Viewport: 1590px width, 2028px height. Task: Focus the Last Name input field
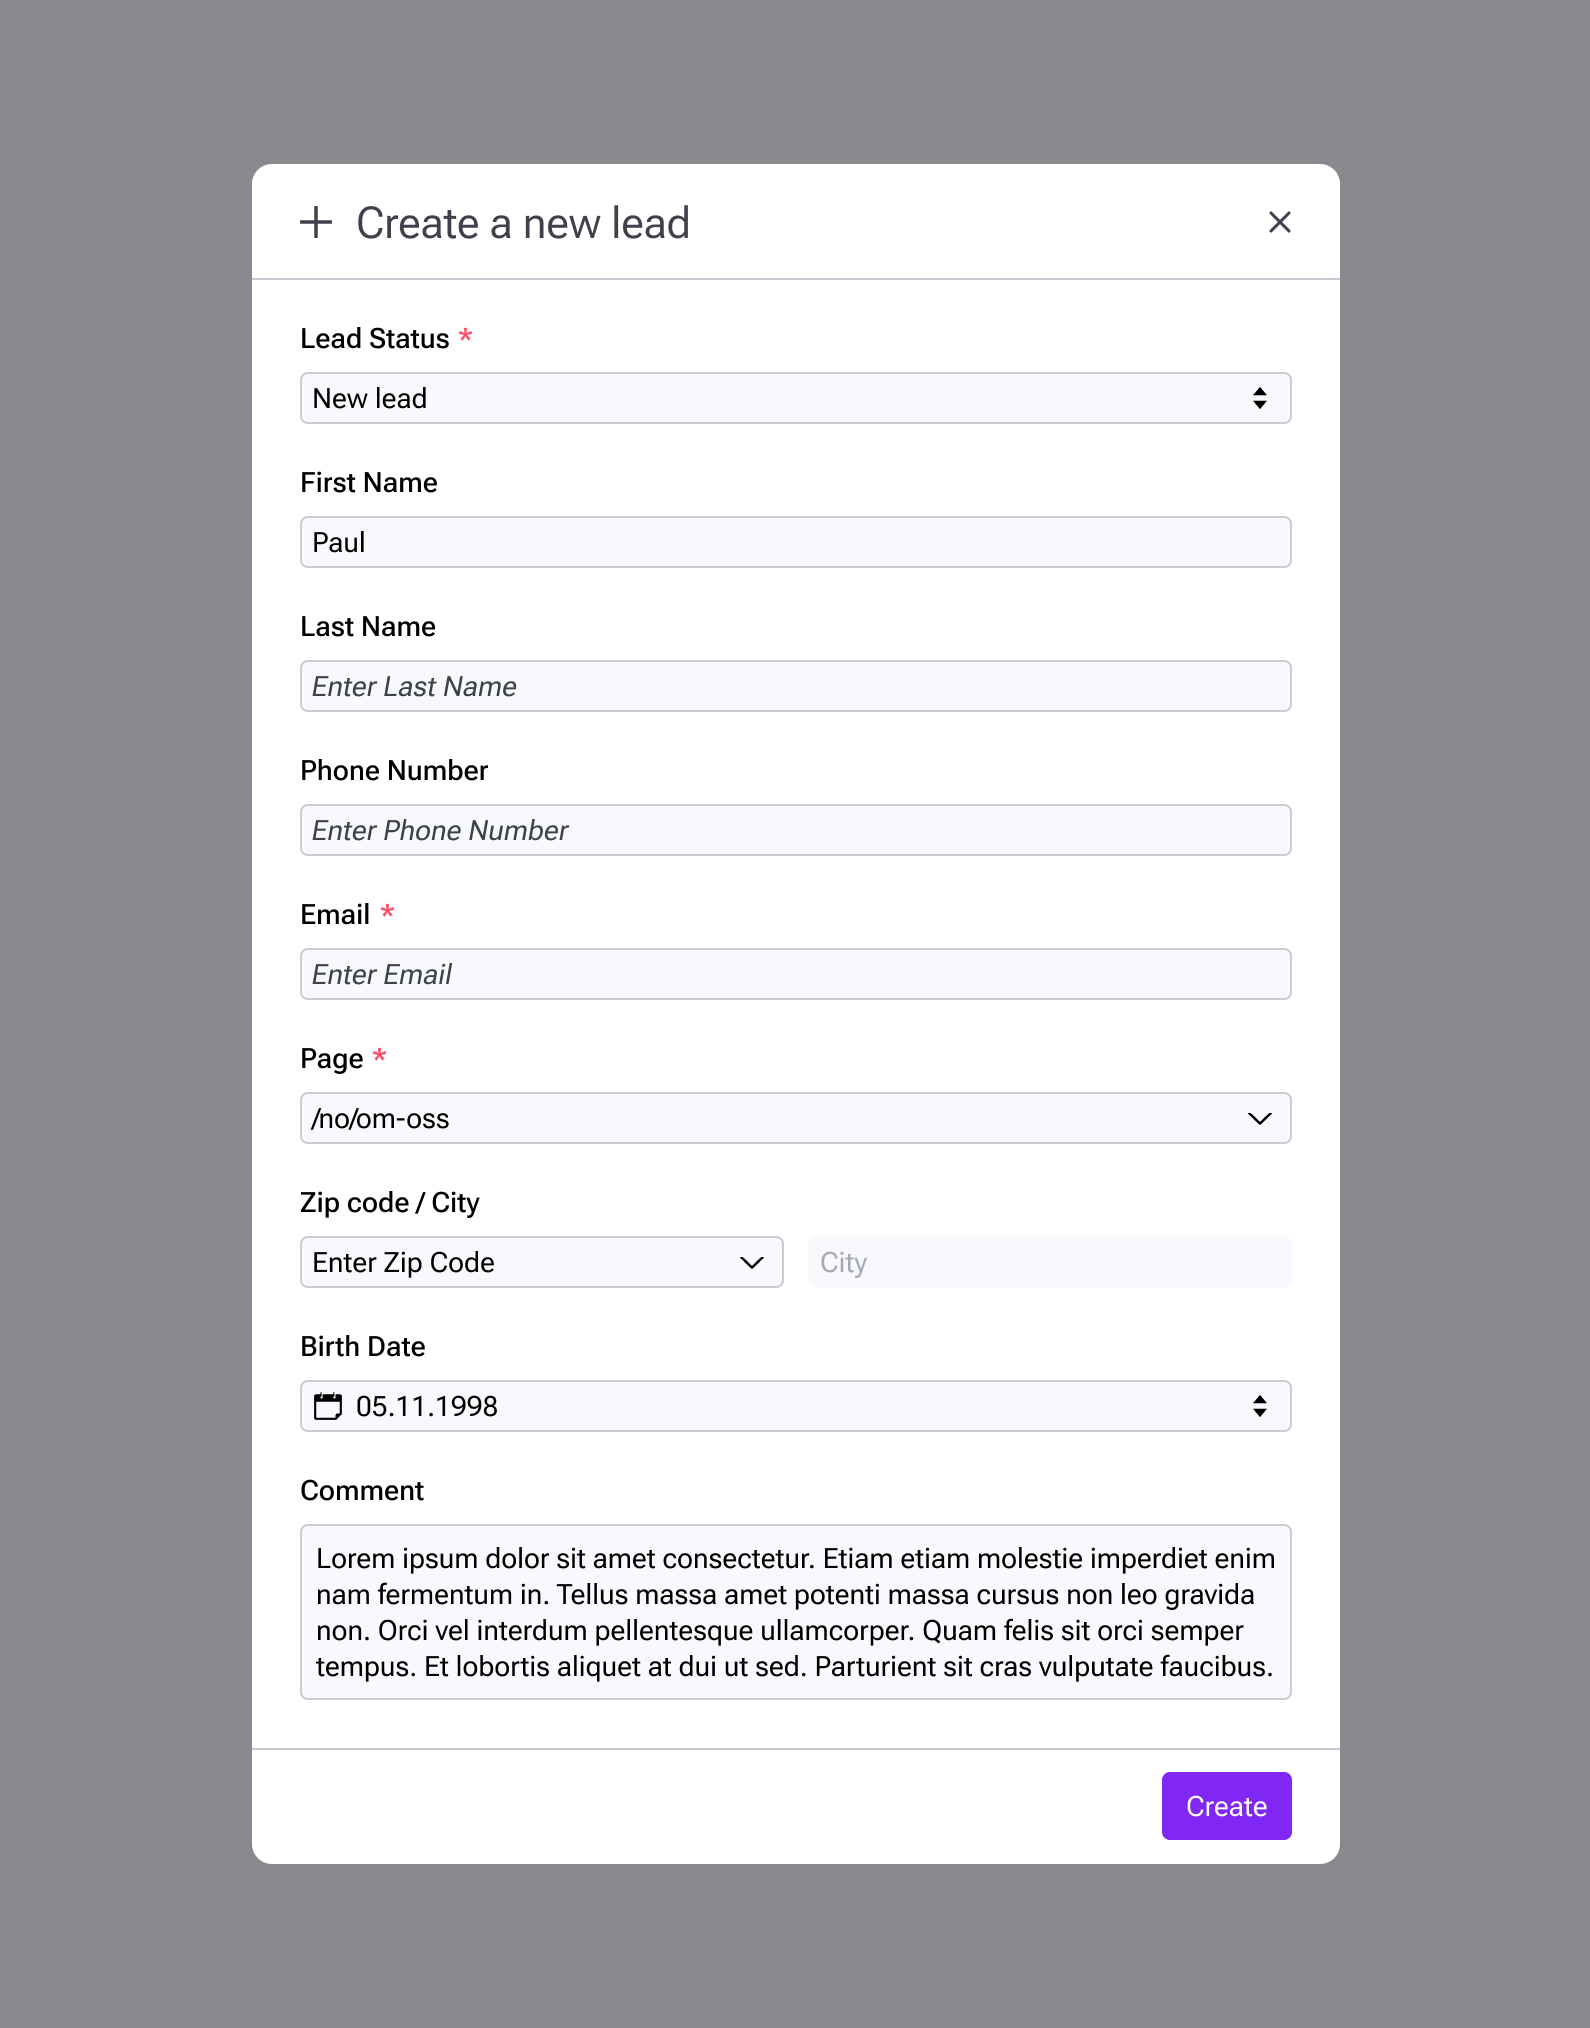click(x=795, y=686)
